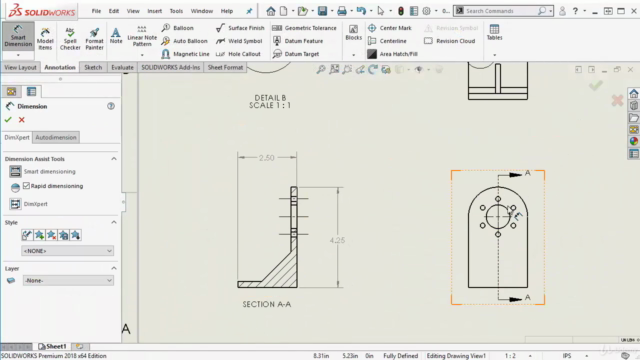Viewport: 640px width, 360px height.
Task: Insert a Datum Target
Action: [296, 54]
